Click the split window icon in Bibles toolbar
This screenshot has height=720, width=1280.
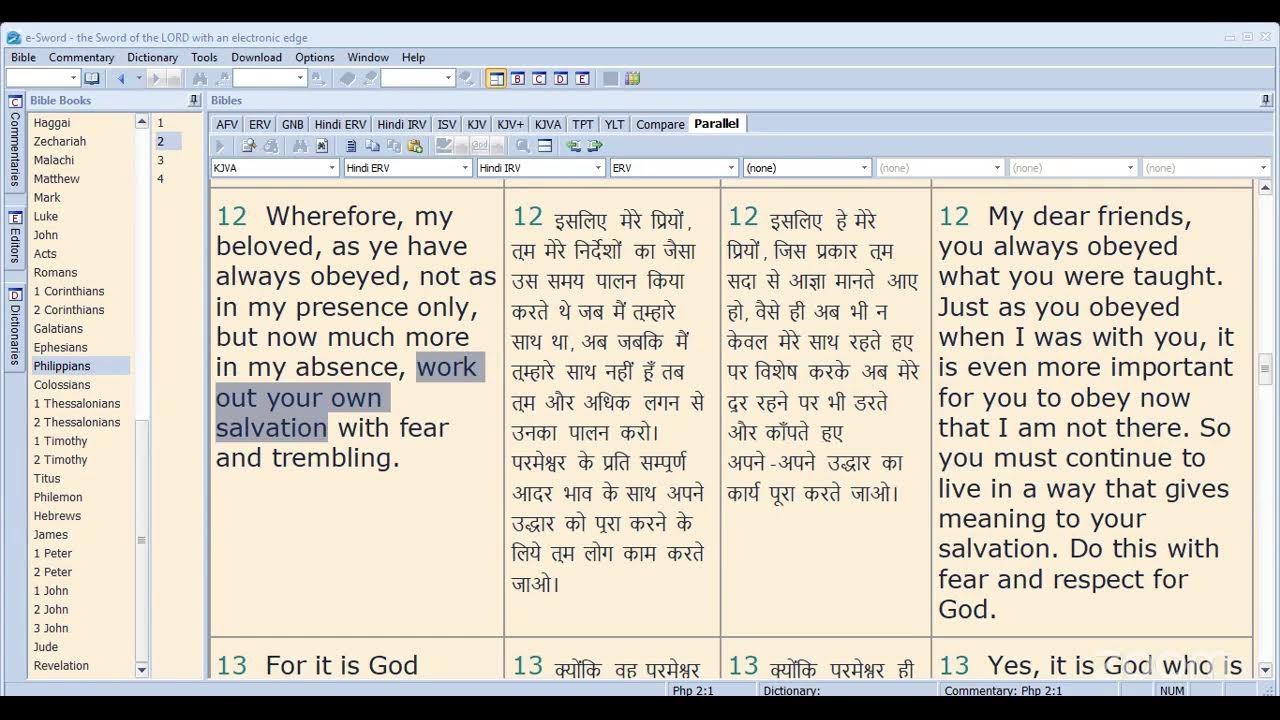click(545, 146)
